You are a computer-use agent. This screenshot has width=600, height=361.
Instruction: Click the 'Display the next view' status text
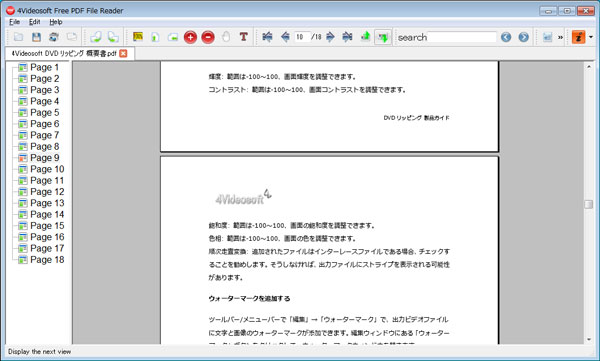pos(39,351)
